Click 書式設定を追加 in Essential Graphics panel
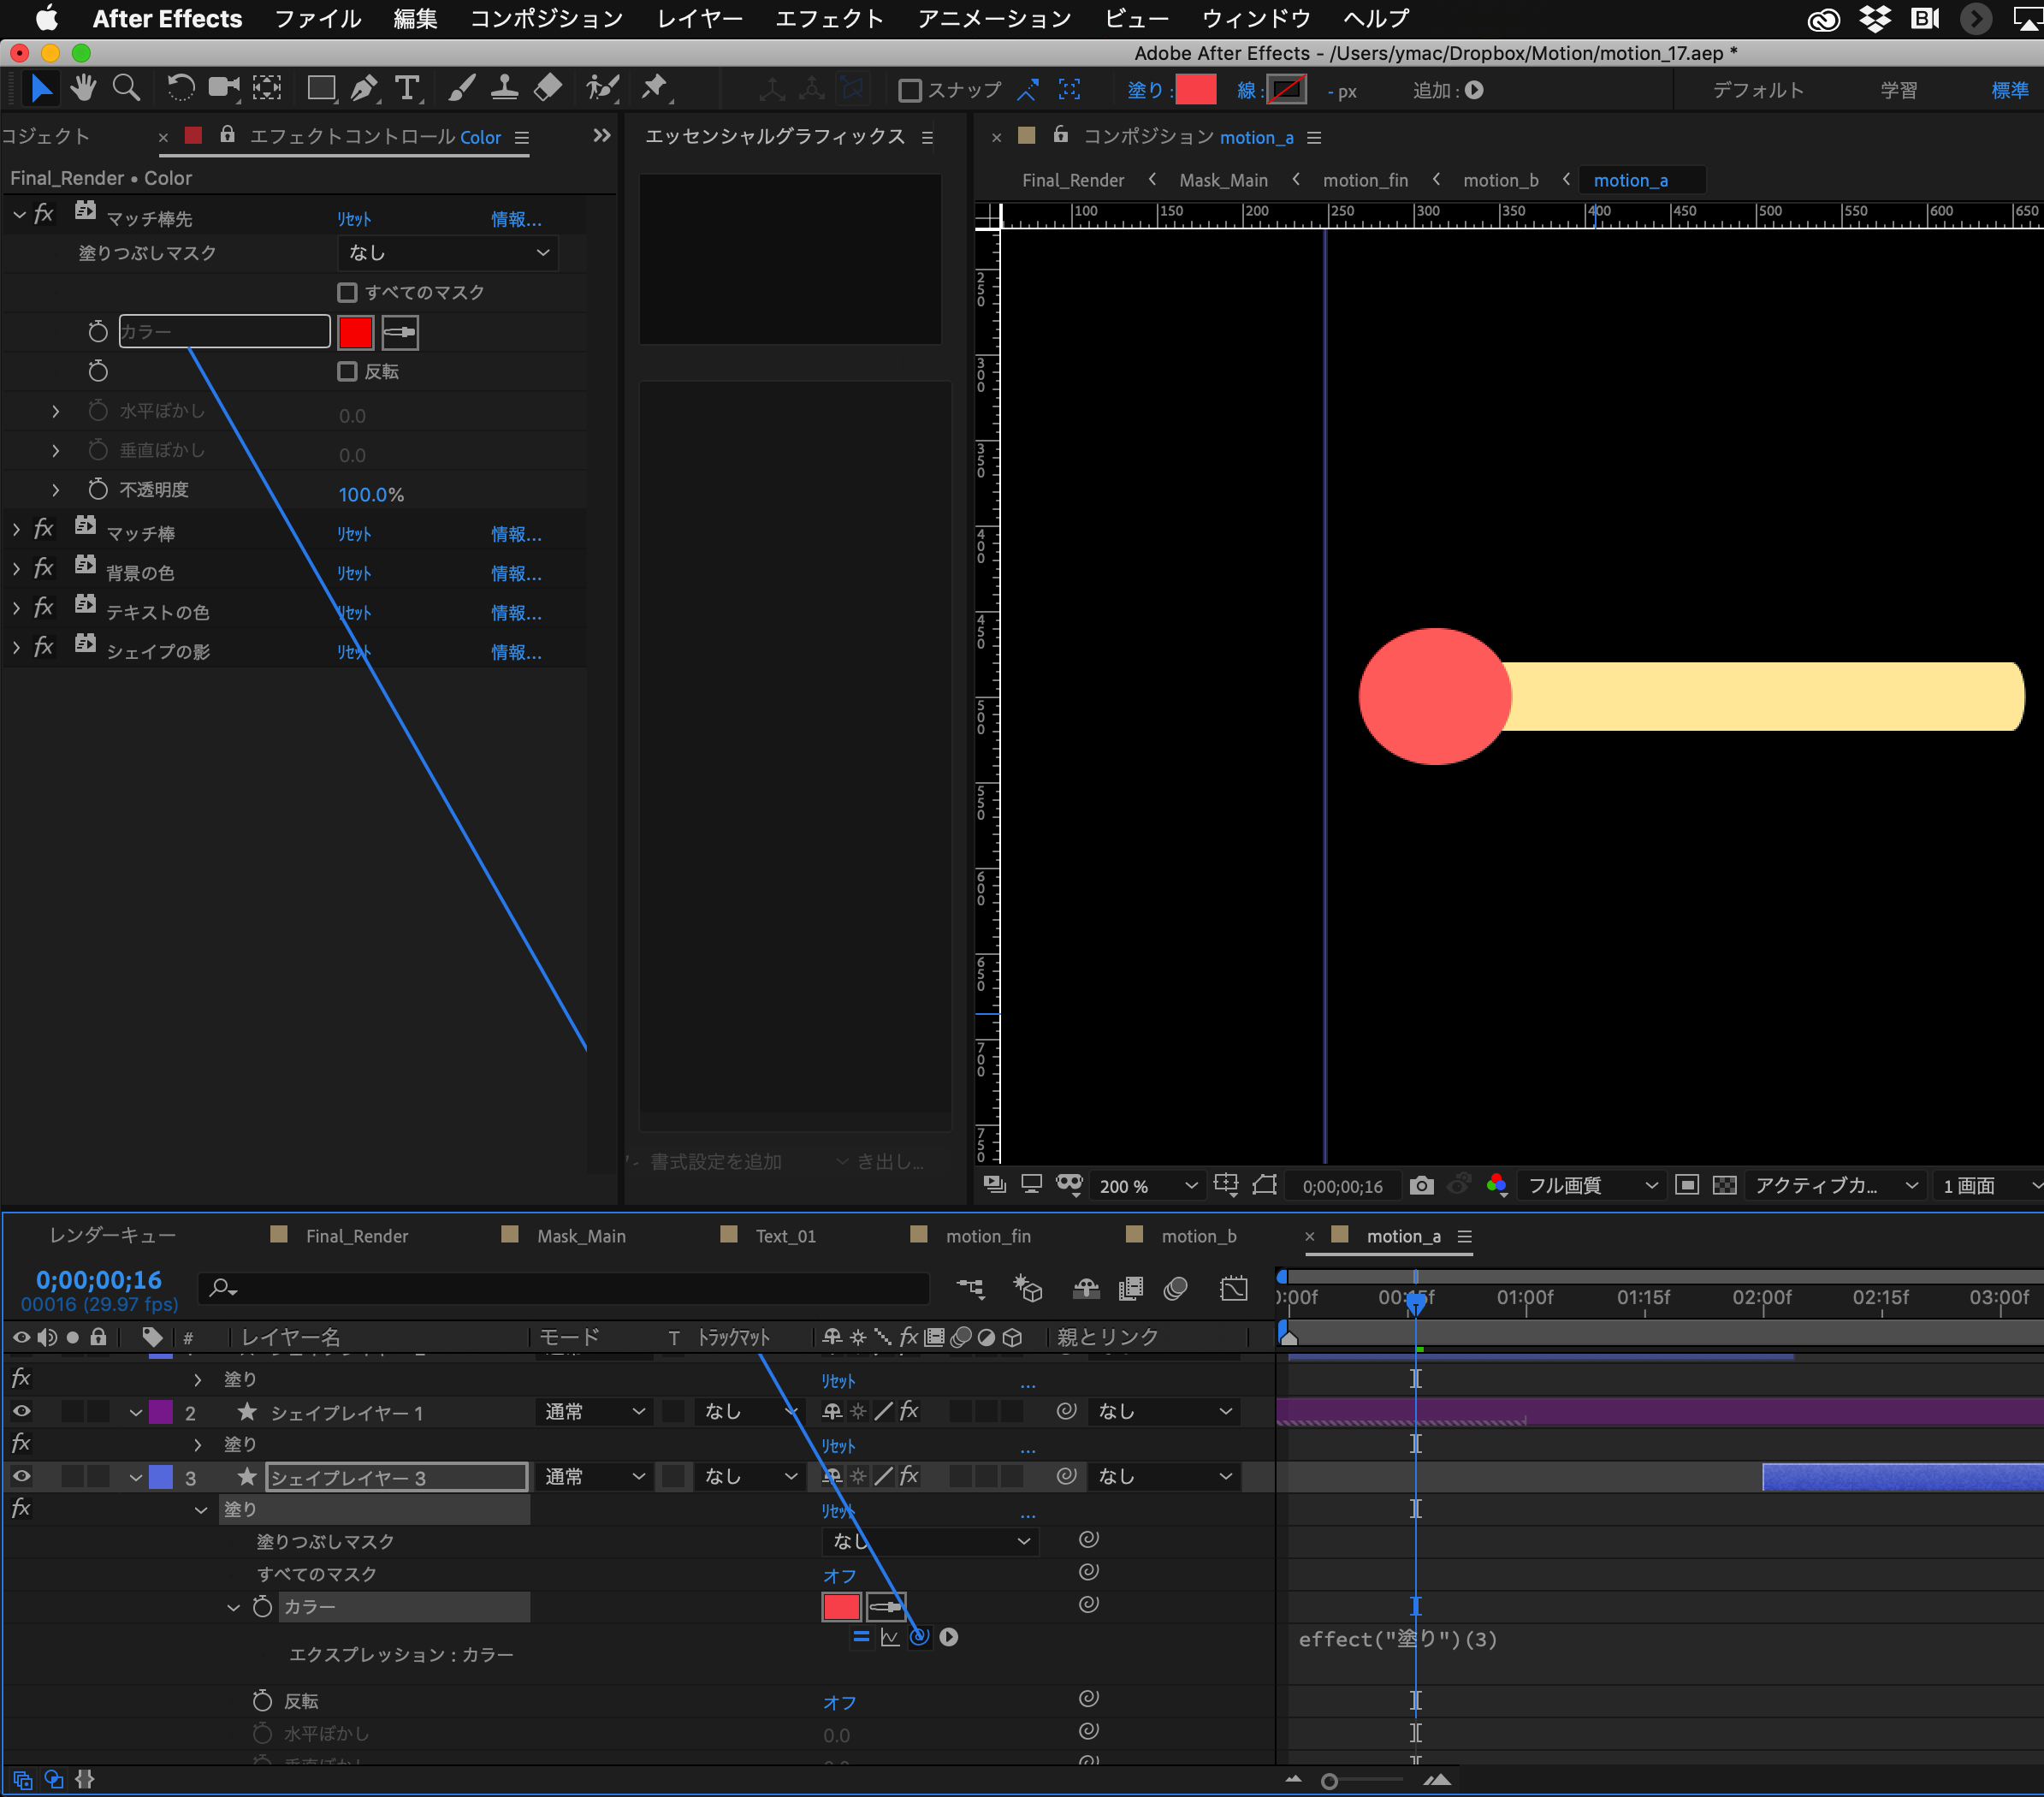 (716, 1161)
